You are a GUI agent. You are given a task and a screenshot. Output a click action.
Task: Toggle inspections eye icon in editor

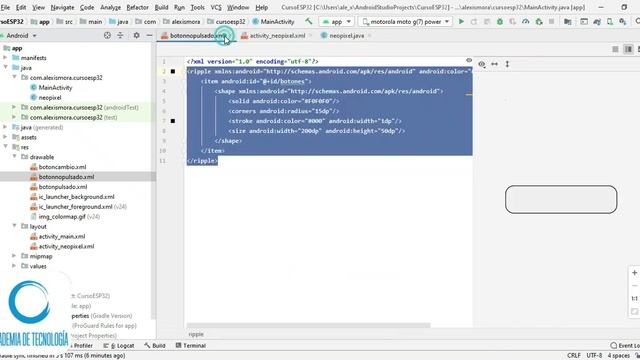(469, 60)
